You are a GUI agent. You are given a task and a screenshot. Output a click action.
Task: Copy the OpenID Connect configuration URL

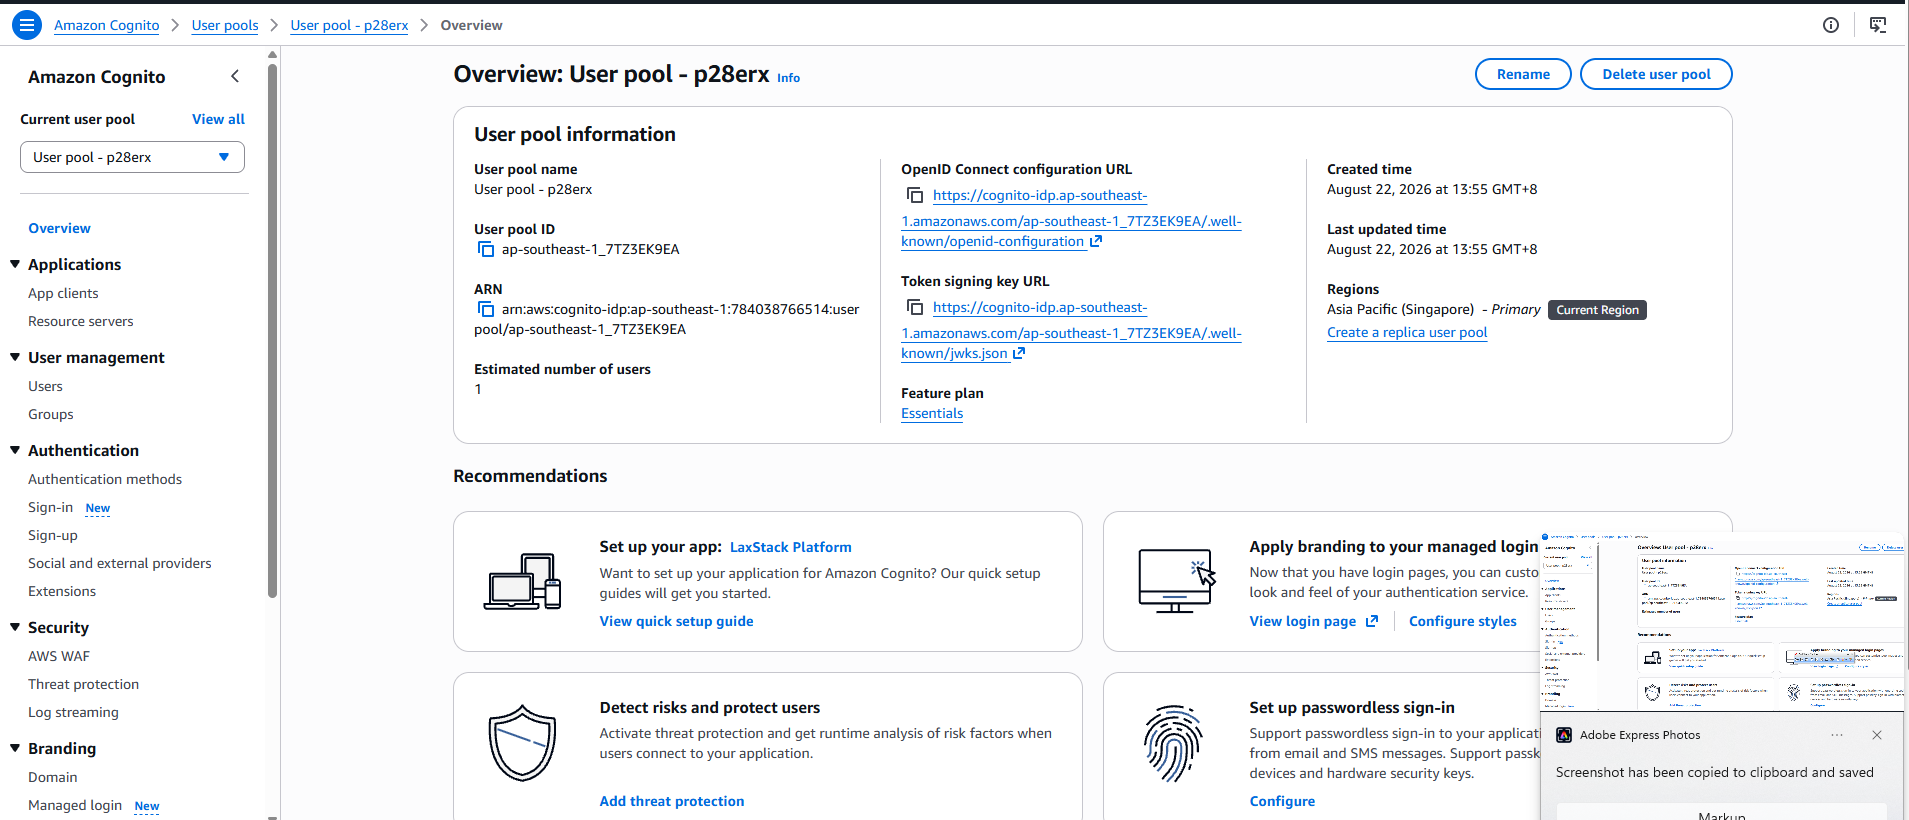click(915, 195)
